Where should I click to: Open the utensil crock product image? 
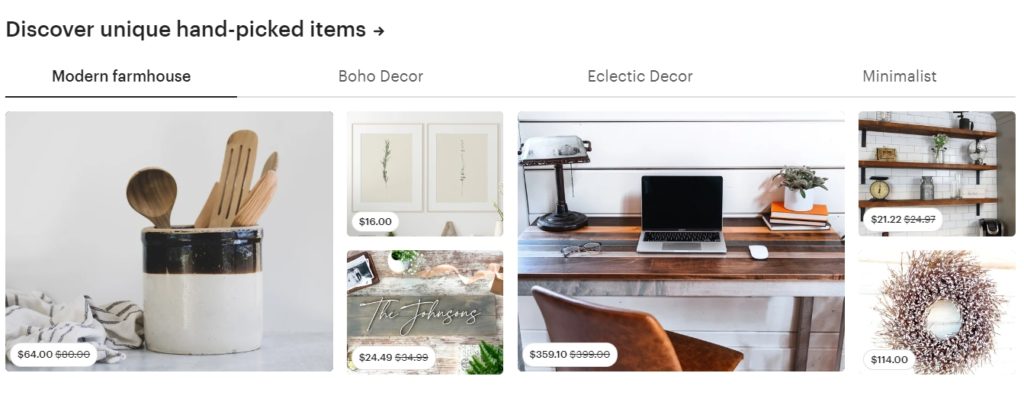[169, 241]
